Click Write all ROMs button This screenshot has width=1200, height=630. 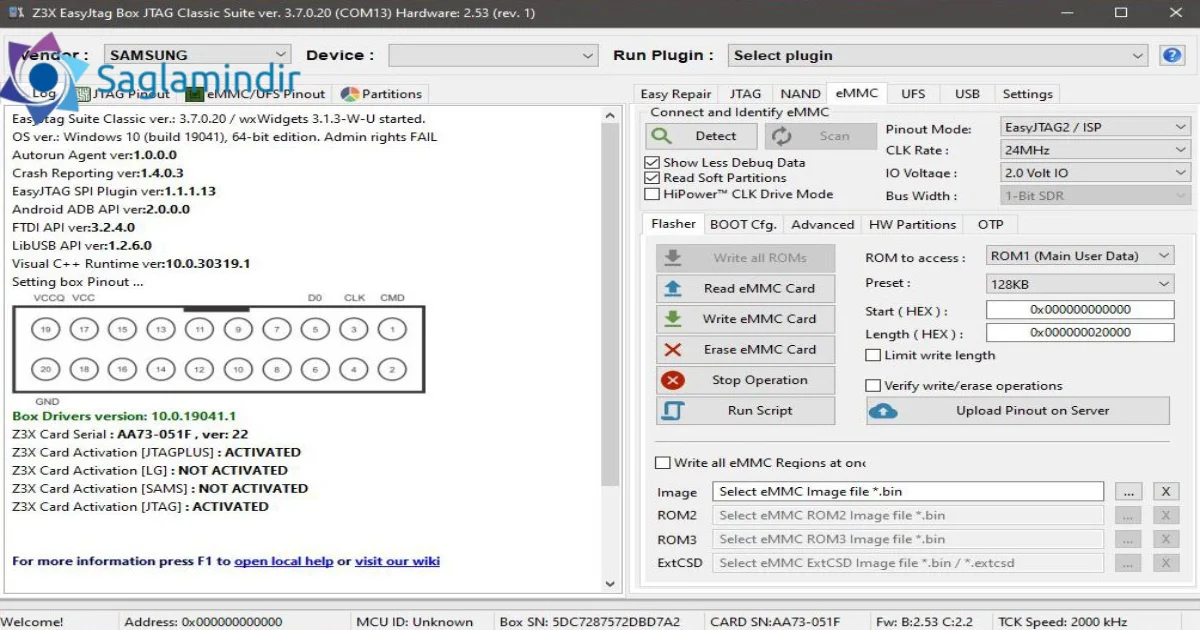tap(745, 258)
